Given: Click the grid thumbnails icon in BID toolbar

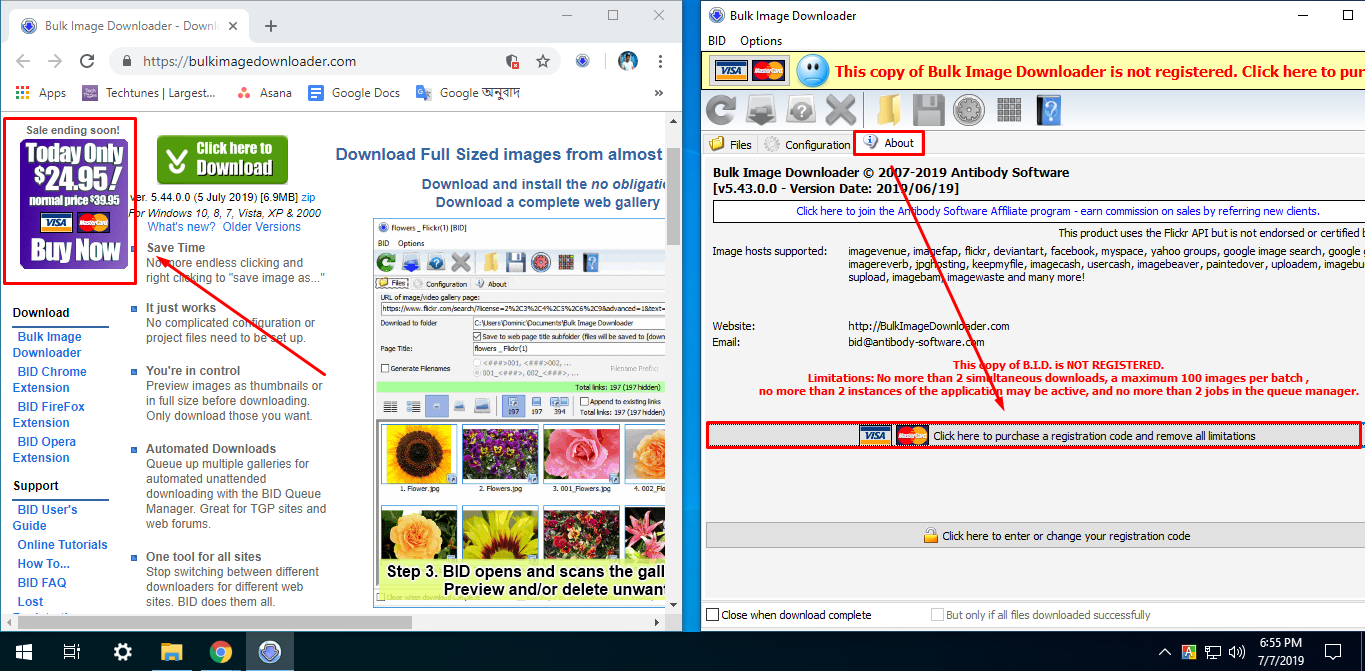Looking at the screenshot, I should (x=1008, y=109).
